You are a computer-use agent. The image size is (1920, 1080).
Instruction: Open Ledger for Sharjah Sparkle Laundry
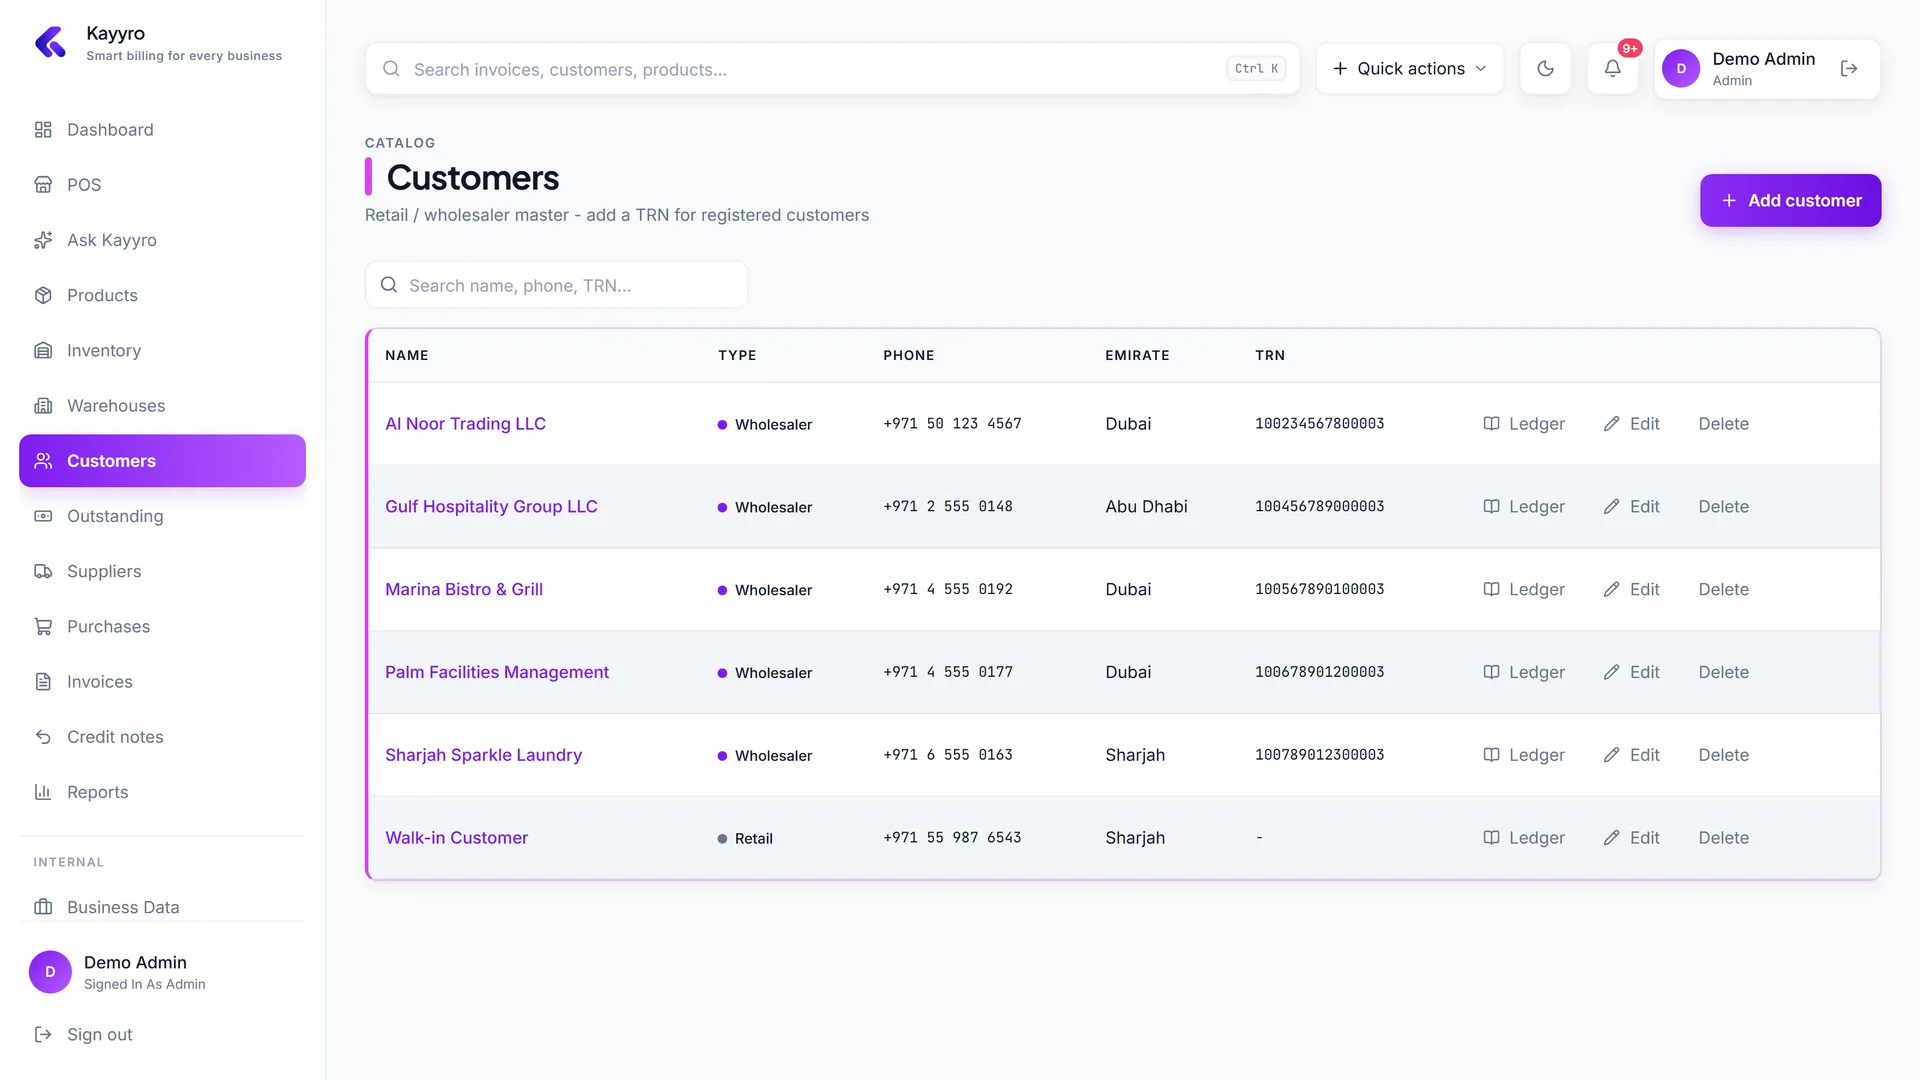pyautogui.click(x=1523, y=755)
